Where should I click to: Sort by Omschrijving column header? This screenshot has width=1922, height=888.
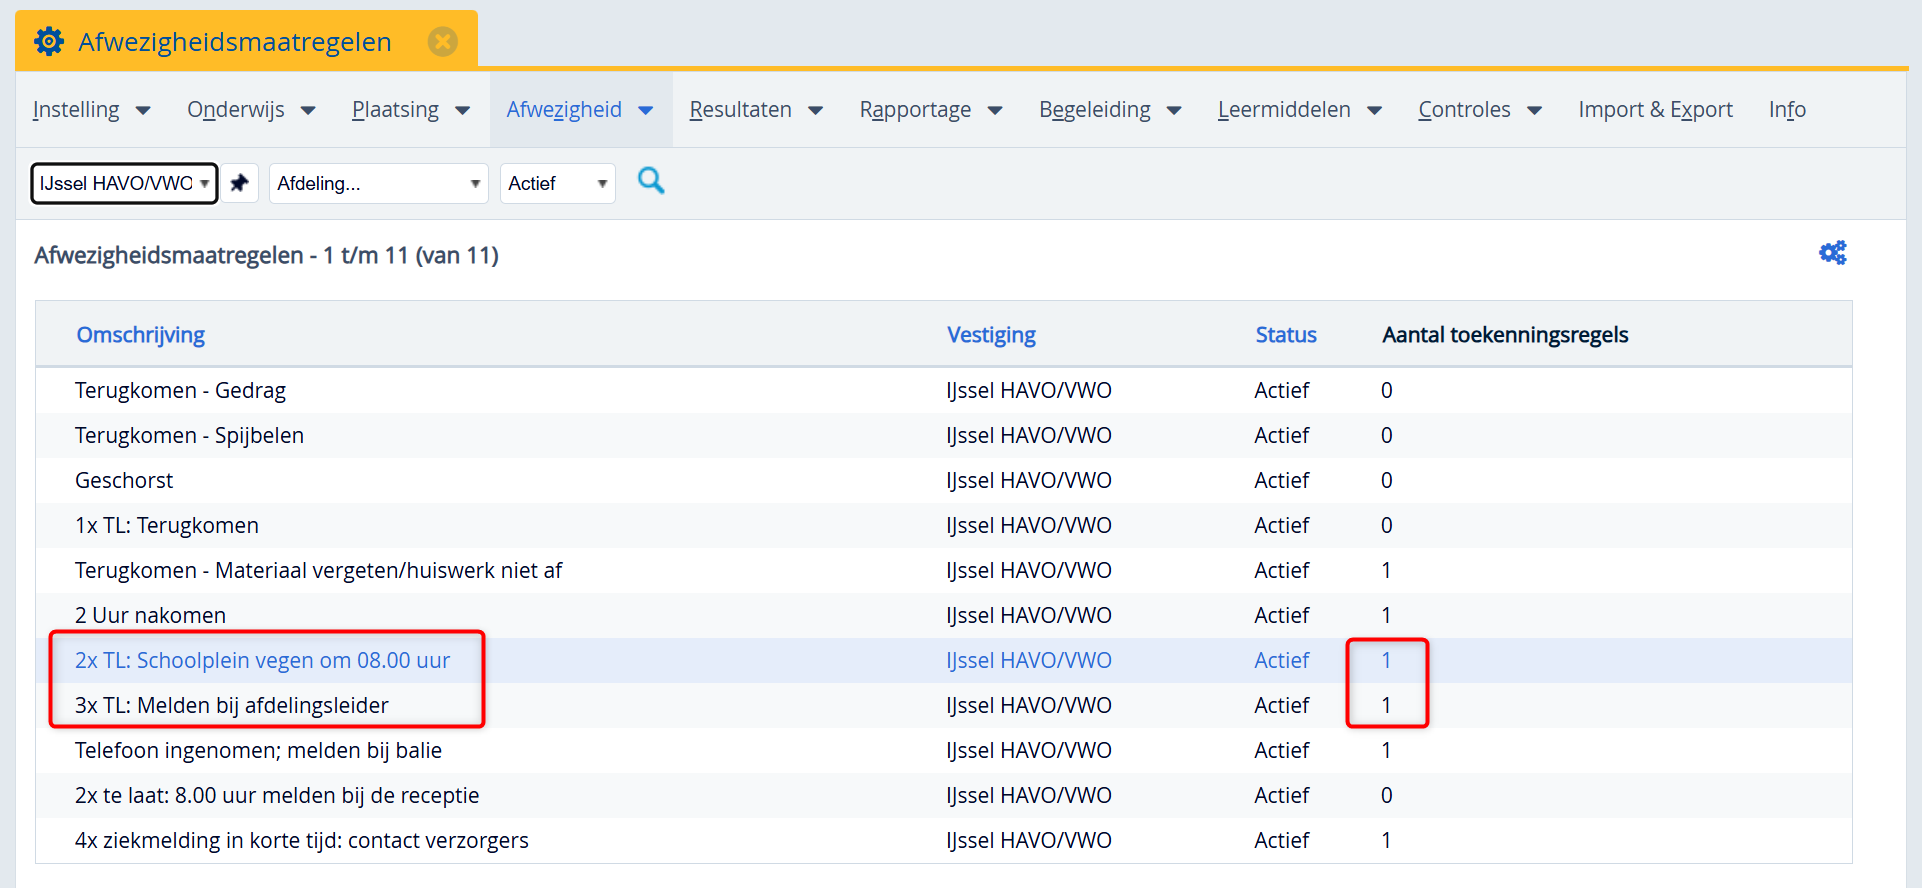point(141,335)
